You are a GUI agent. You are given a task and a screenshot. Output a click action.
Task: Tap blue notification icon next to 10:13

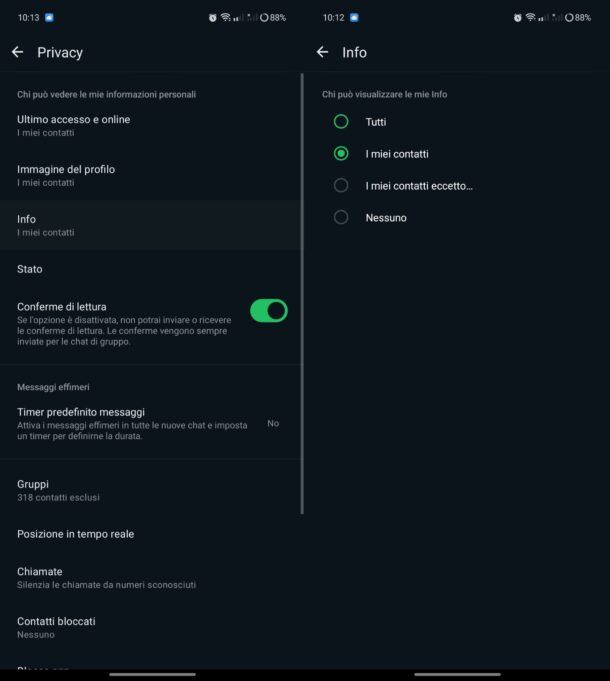[49, 17]
